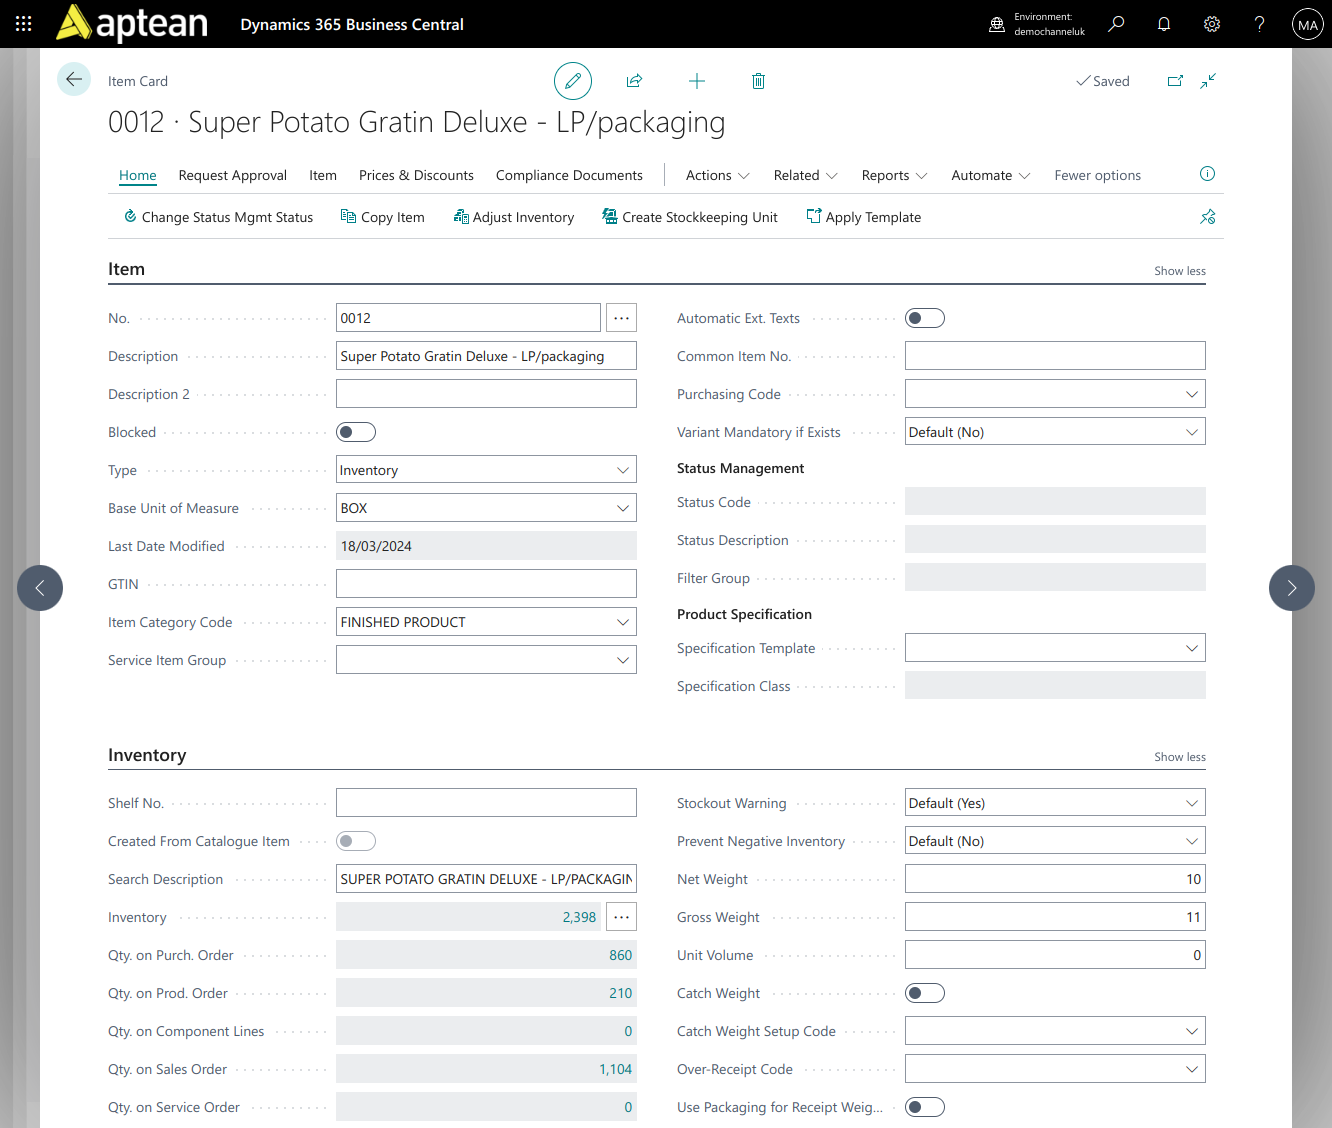The width and height of the screenshot is (1332, 1128).
Task: Click the Description input field
Action: pyautogui.click(x=486, y=356)
